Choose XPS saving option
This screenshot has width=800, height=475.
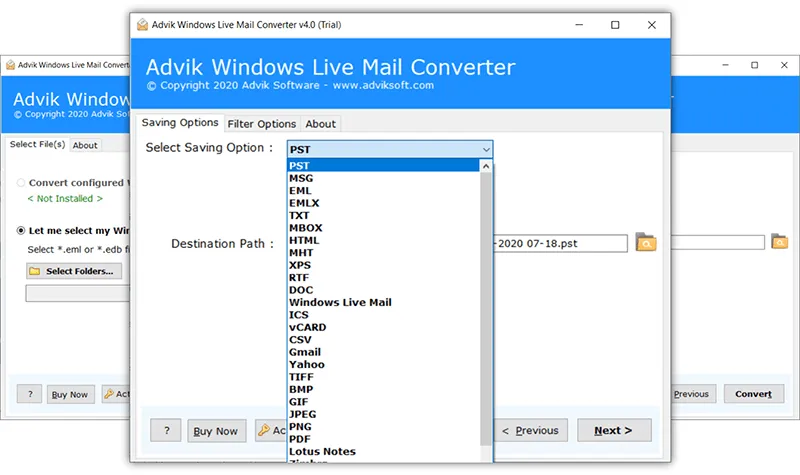pos(383,265)
